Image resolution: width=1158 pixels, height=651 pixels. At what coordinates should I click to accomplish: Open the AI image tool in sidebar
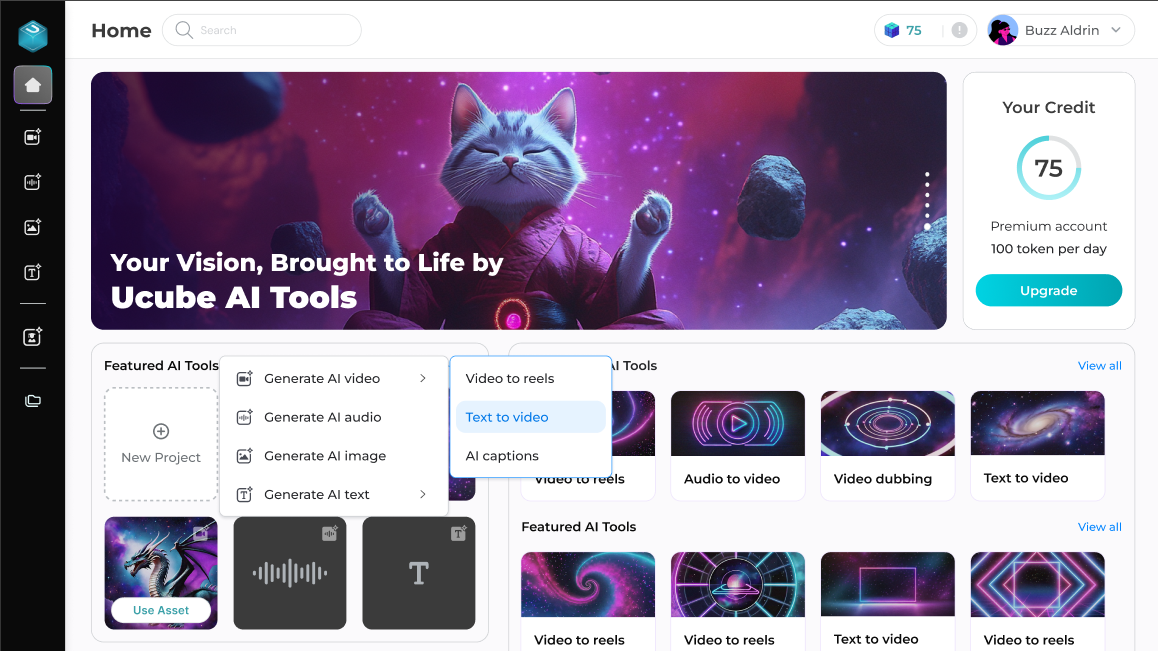(33, 227)
